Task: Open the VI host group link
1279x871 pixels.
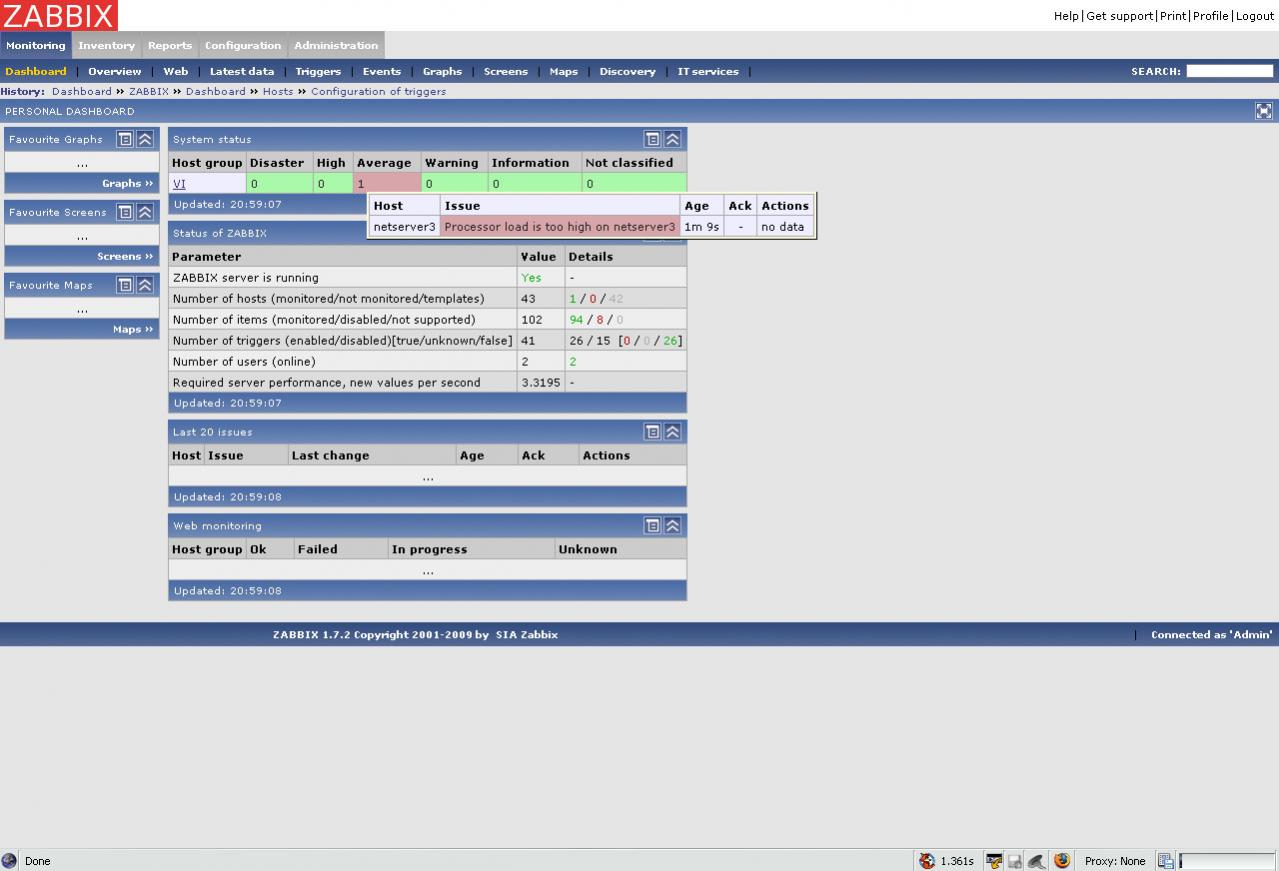Action: pyautogui.click(x=179, y=184)
